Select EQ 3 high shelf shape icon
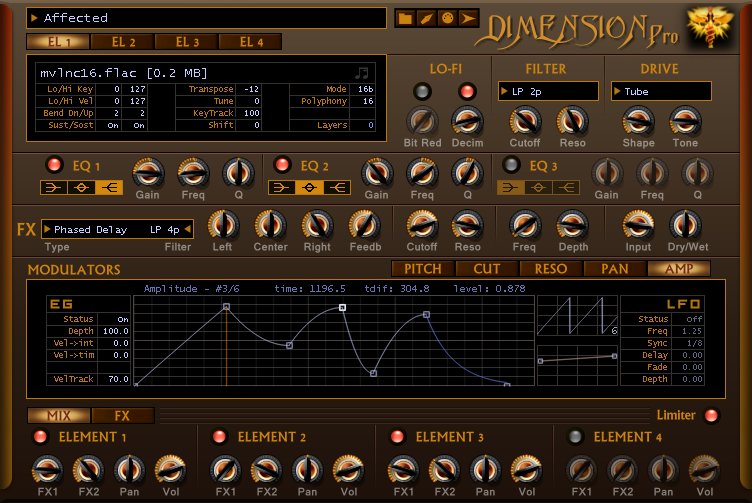This screenshot has width=752, height=503. click(566, 187)
